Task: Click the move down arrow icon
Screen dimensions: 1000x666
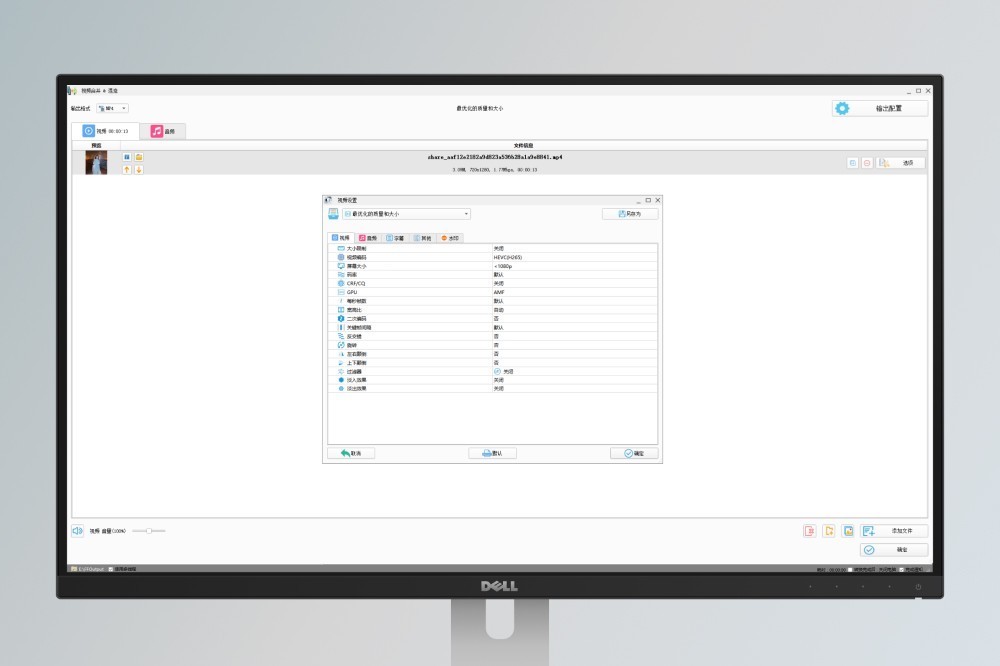Action: 139,170
